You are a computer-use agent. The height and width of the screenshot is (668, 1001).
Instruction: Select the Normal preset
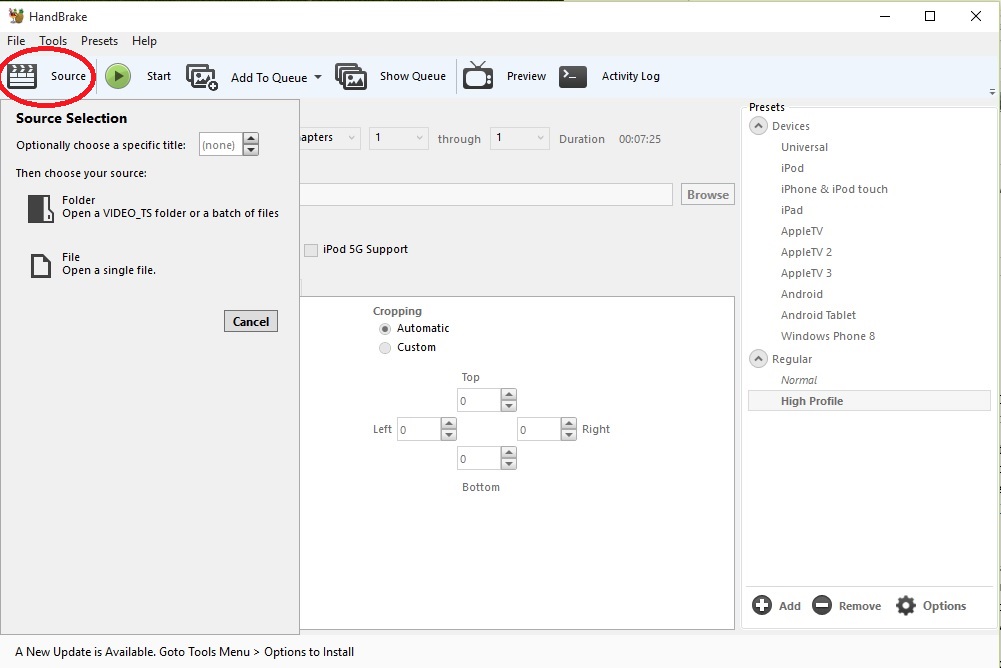tap(799, 381)
